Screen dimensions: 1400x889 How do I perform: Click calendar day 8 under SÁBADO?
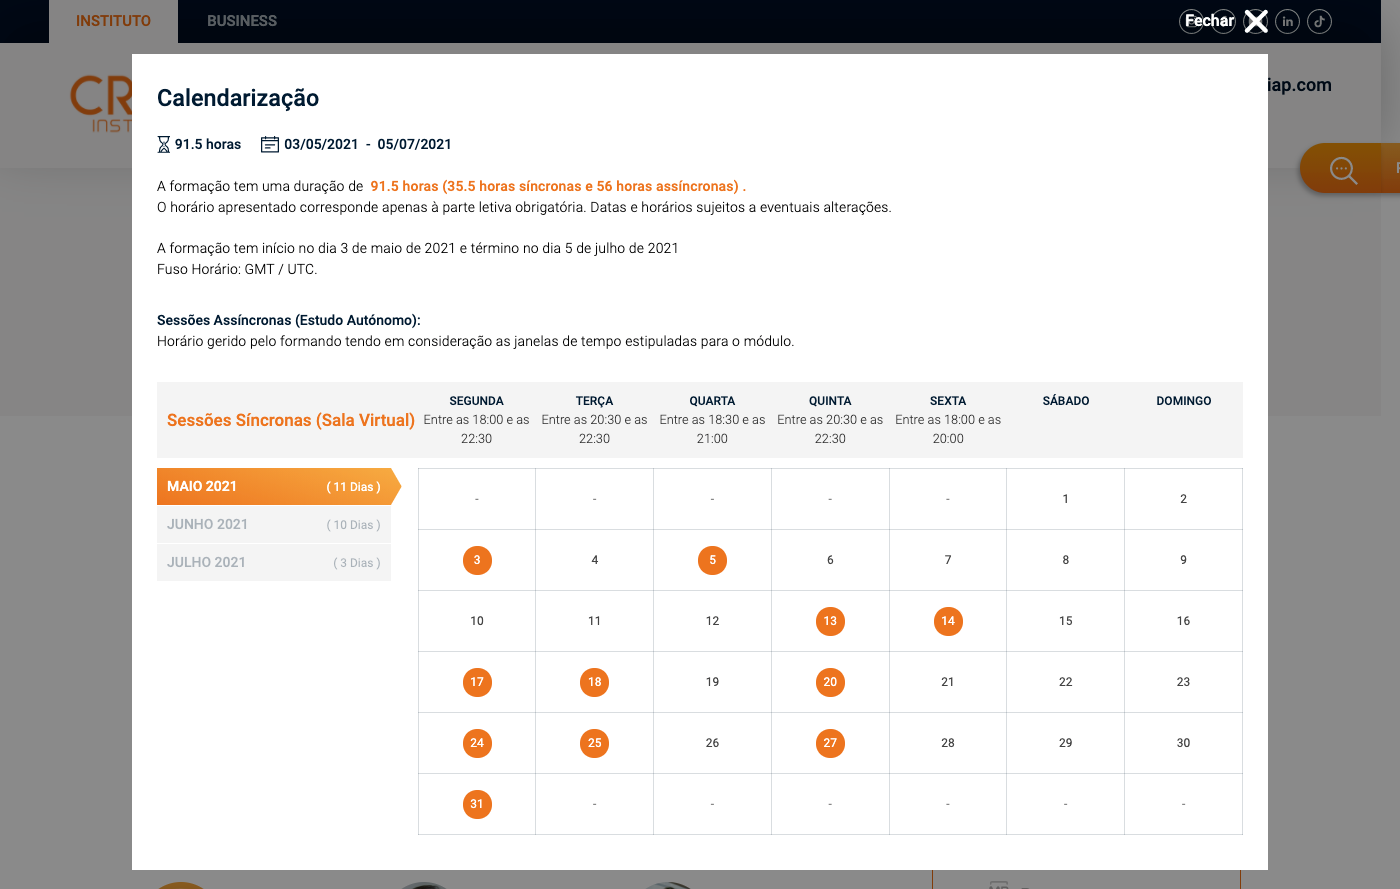(x=1066, y=560)
